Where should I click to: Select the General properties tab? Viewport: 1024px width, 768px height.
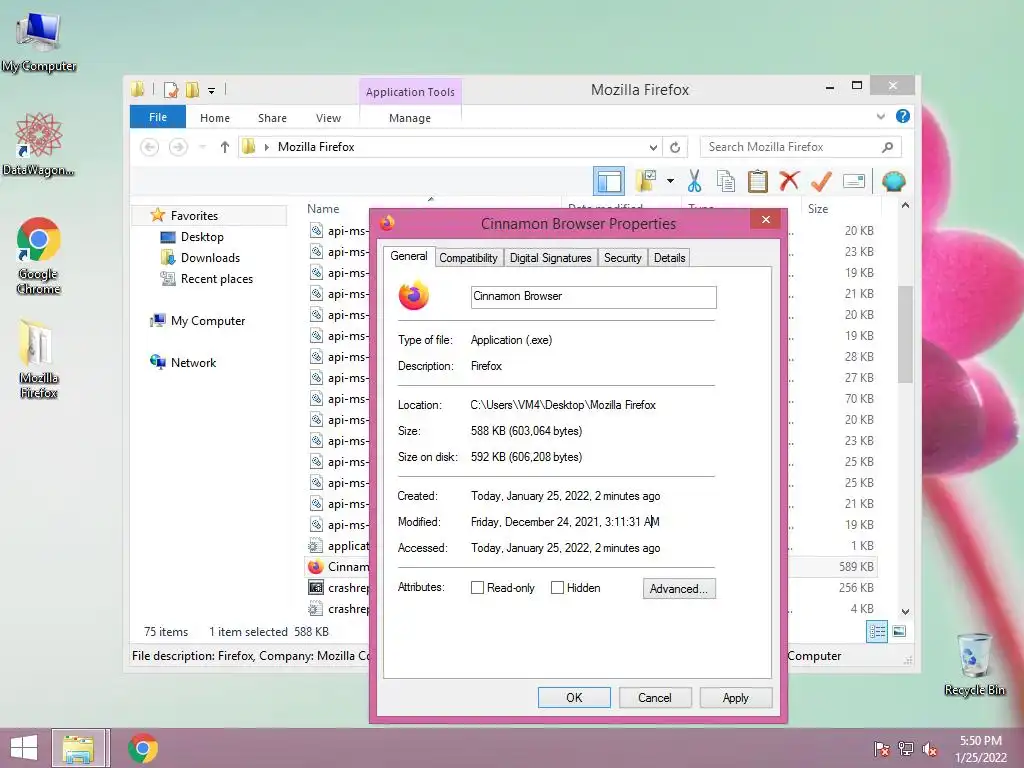tap(409, 256)
